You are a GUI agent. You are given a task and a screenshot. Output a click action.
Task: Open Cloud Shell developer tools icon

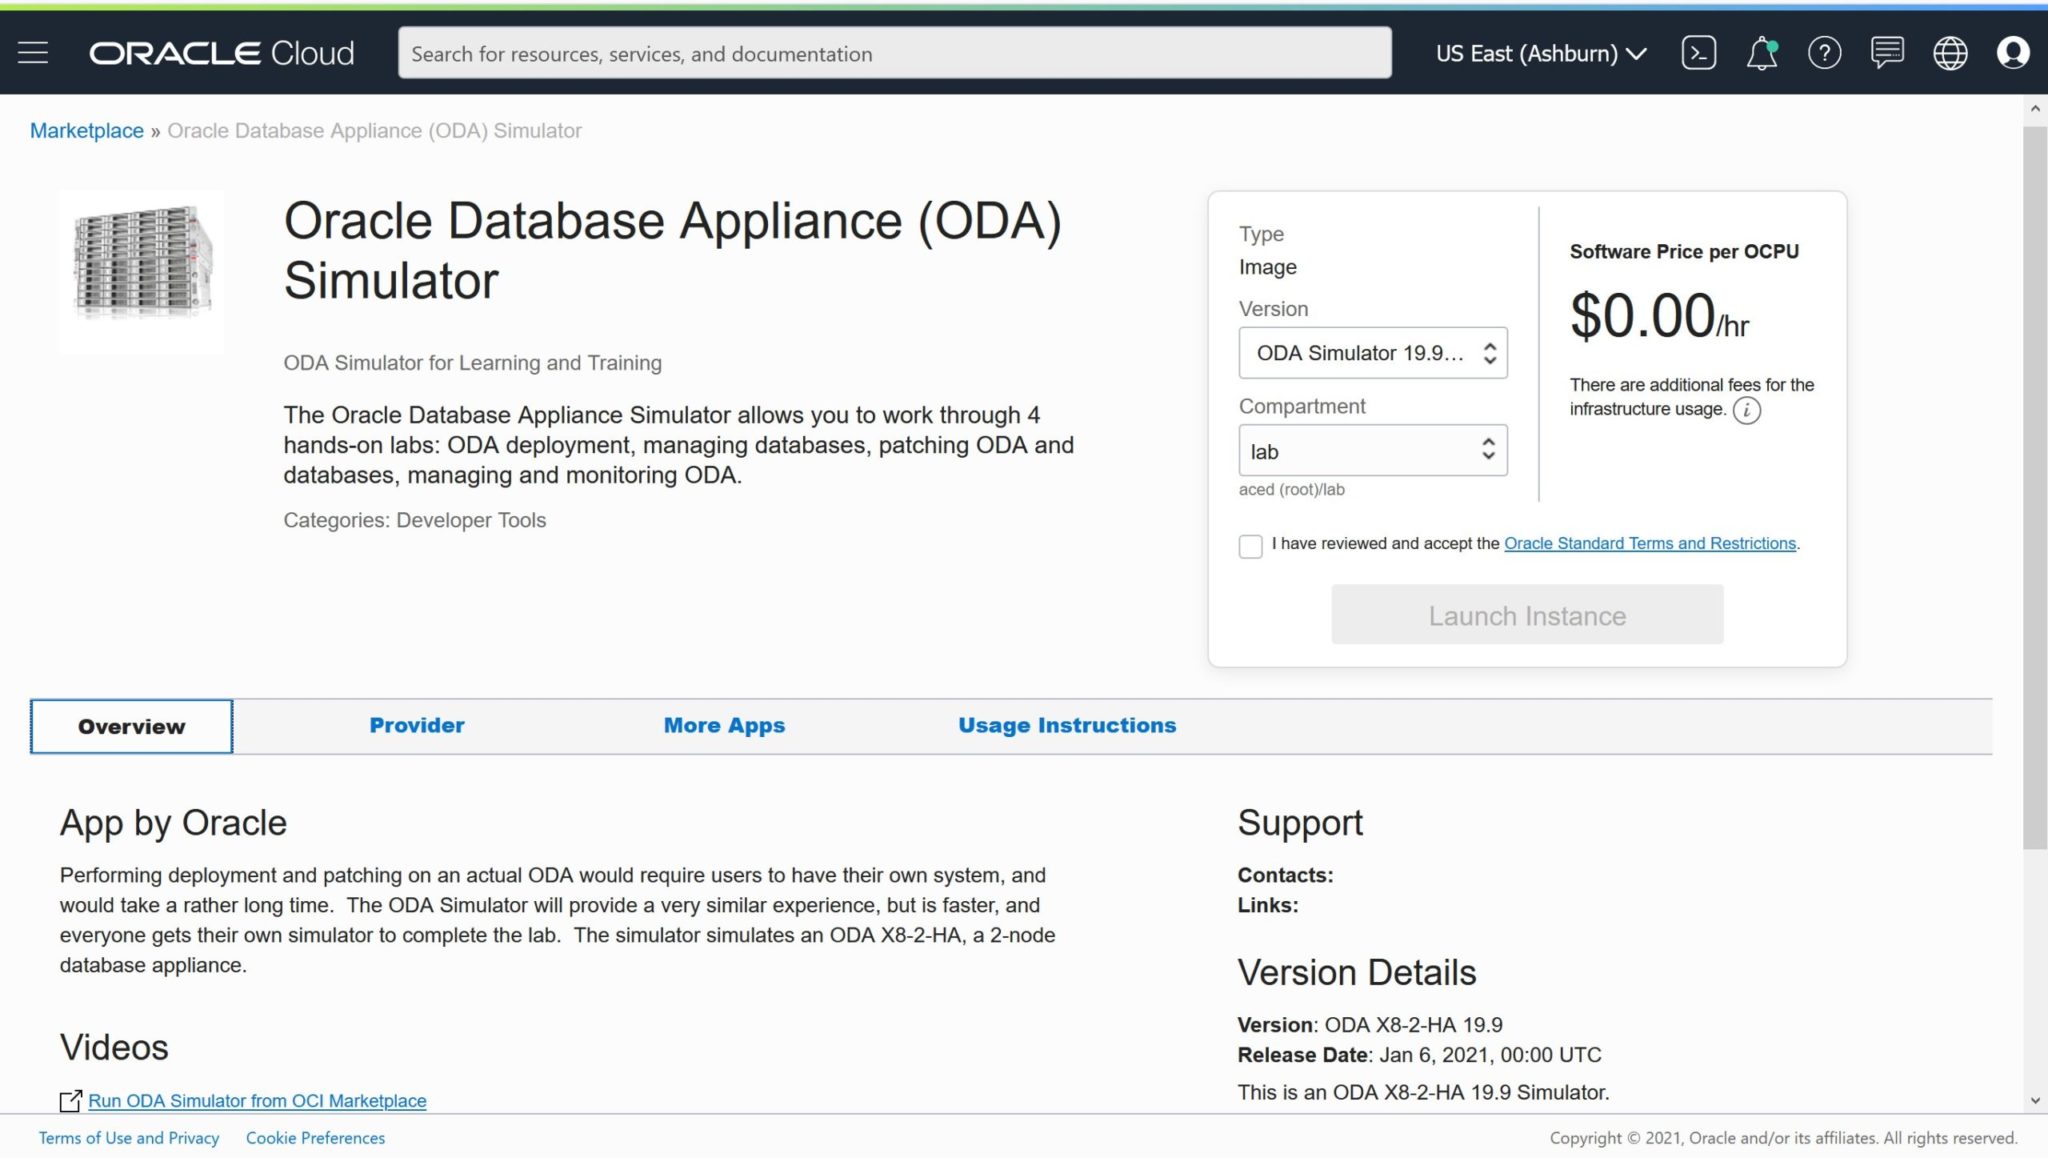(1699, 53)
